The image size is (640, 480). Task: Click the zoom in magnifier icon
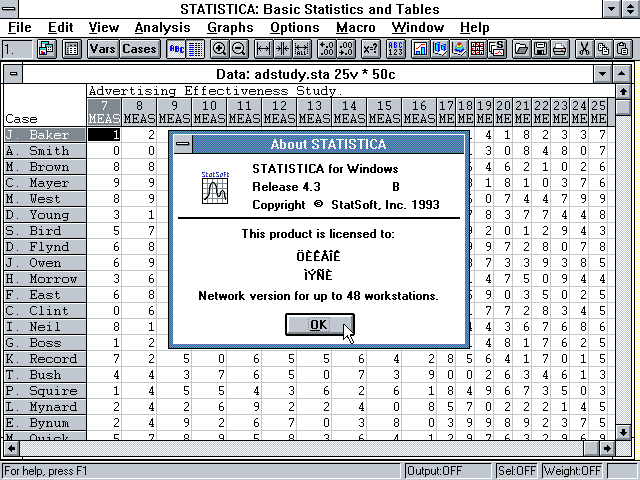point(220,49)
